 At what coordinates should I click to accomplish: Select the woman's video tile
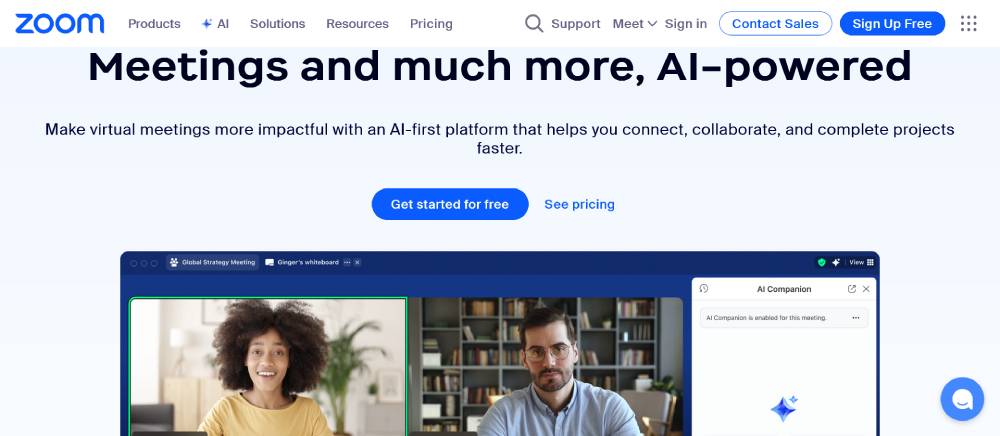click(268, 367)
